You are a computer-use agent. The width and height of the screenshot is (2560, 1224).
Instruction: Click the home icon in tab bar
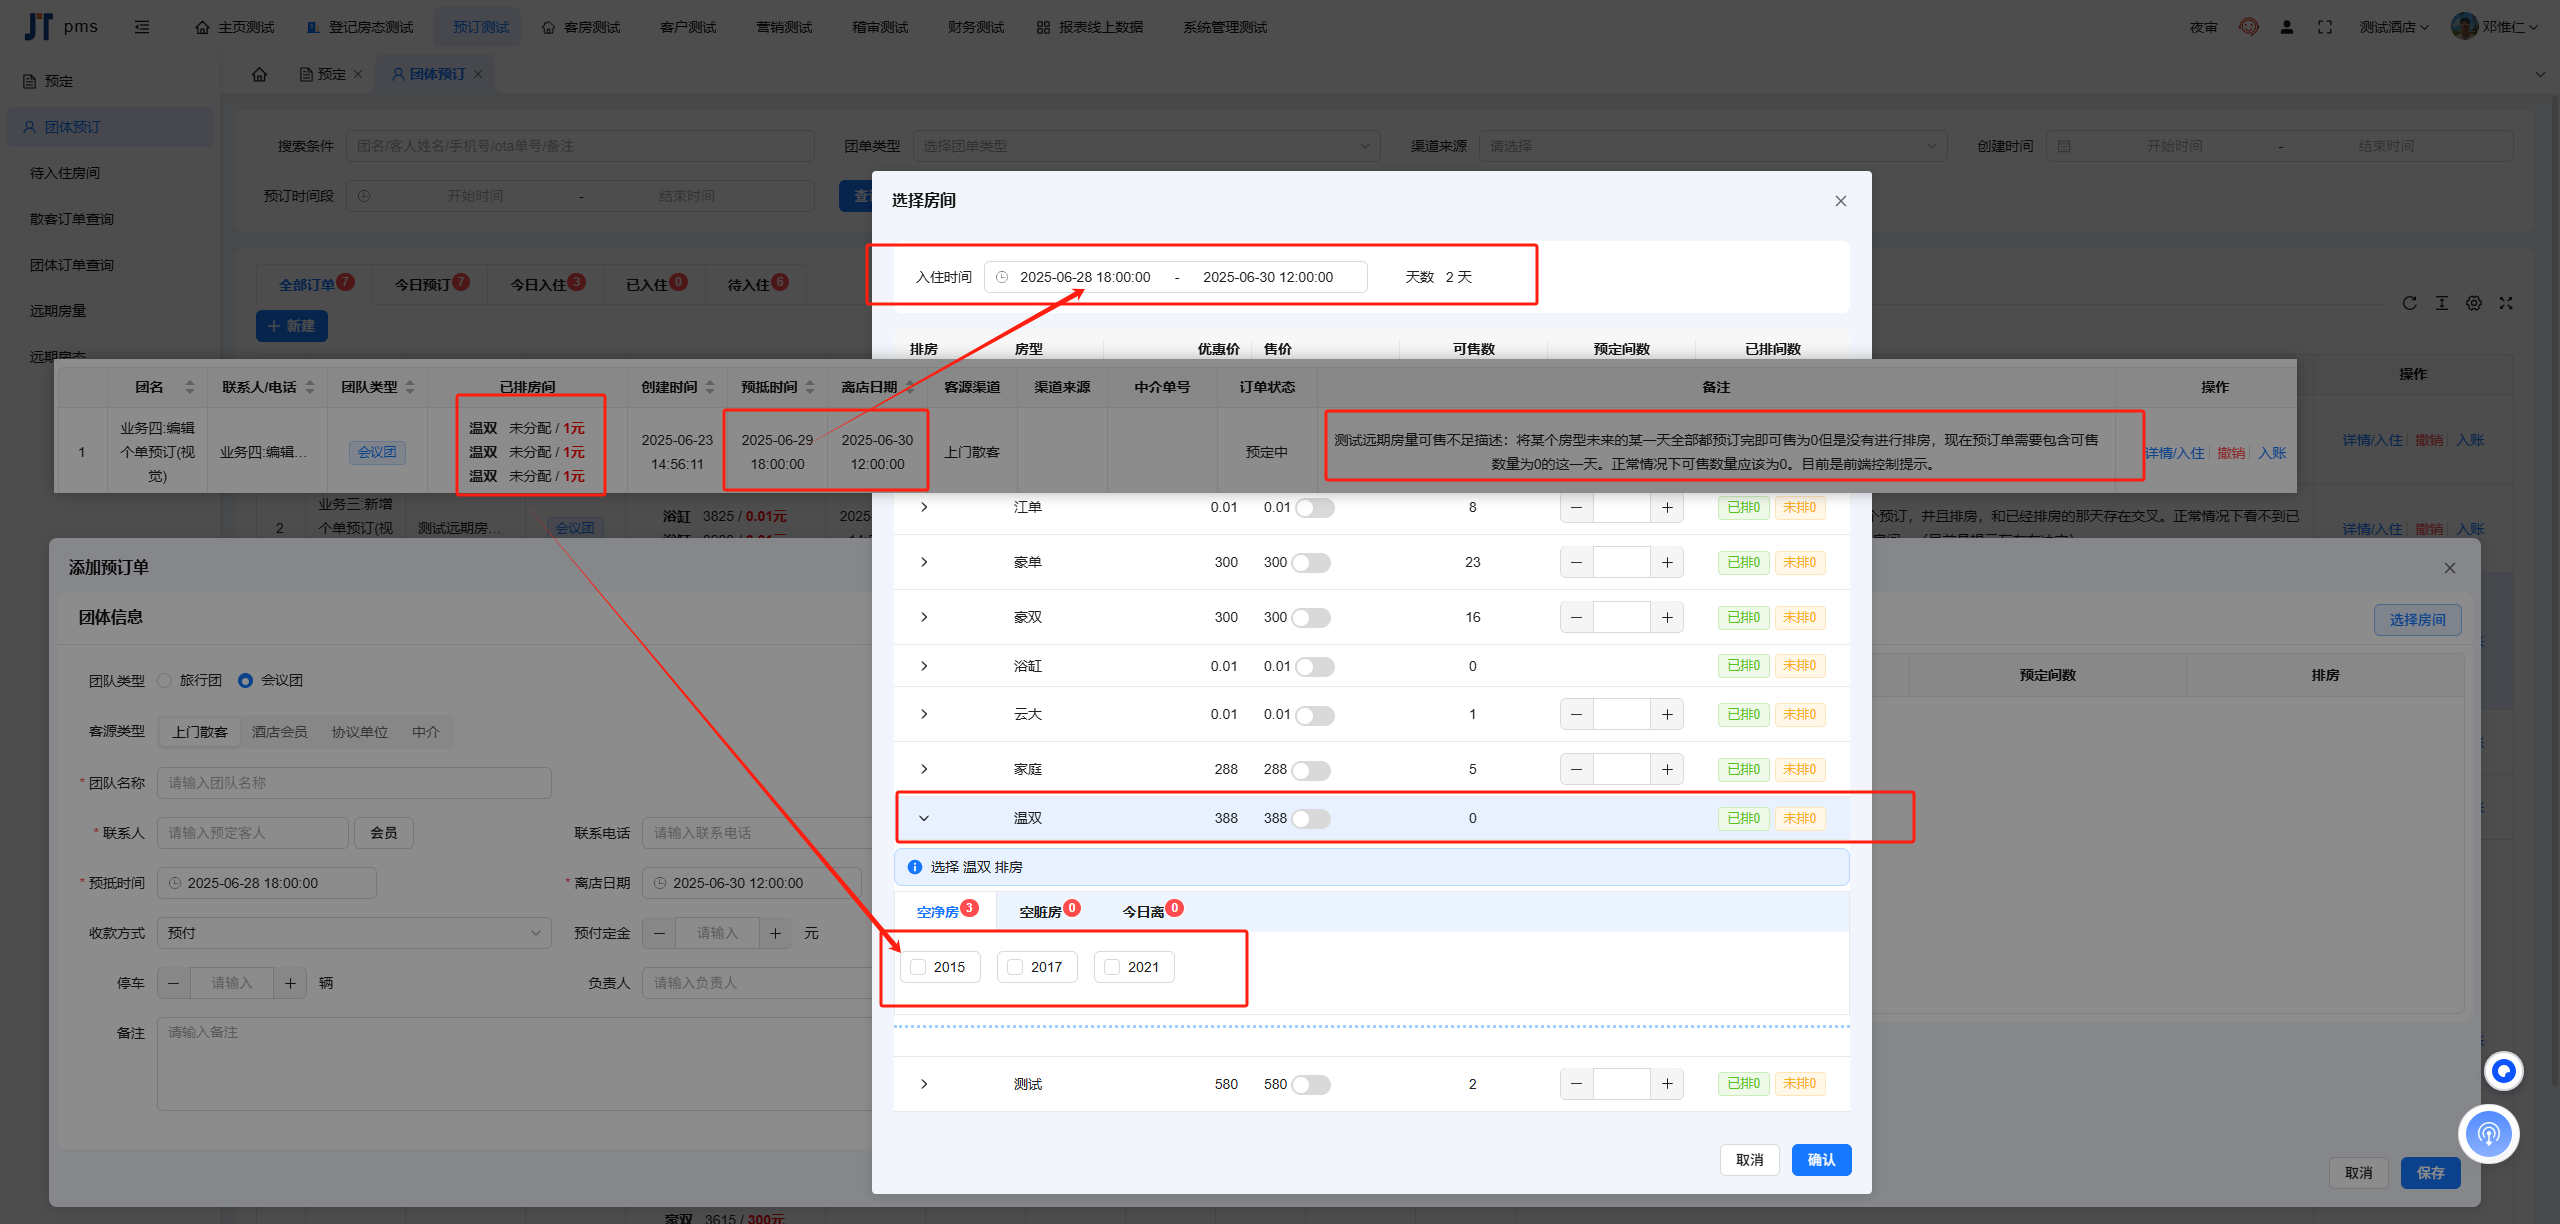pos(259,74)
